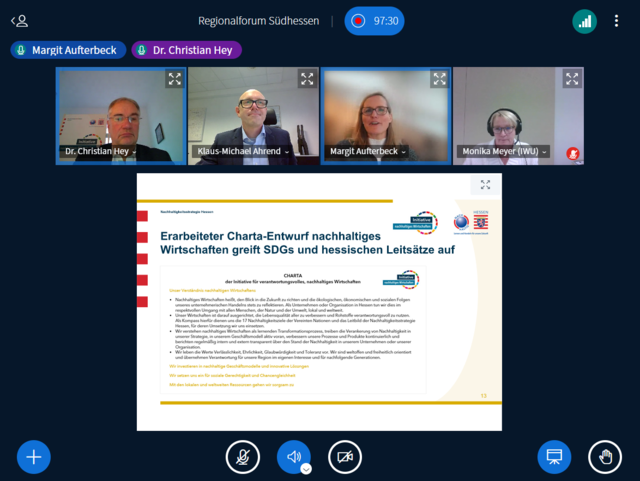
Task: Open audio device chevron options
Action: (x=306, y=468)
